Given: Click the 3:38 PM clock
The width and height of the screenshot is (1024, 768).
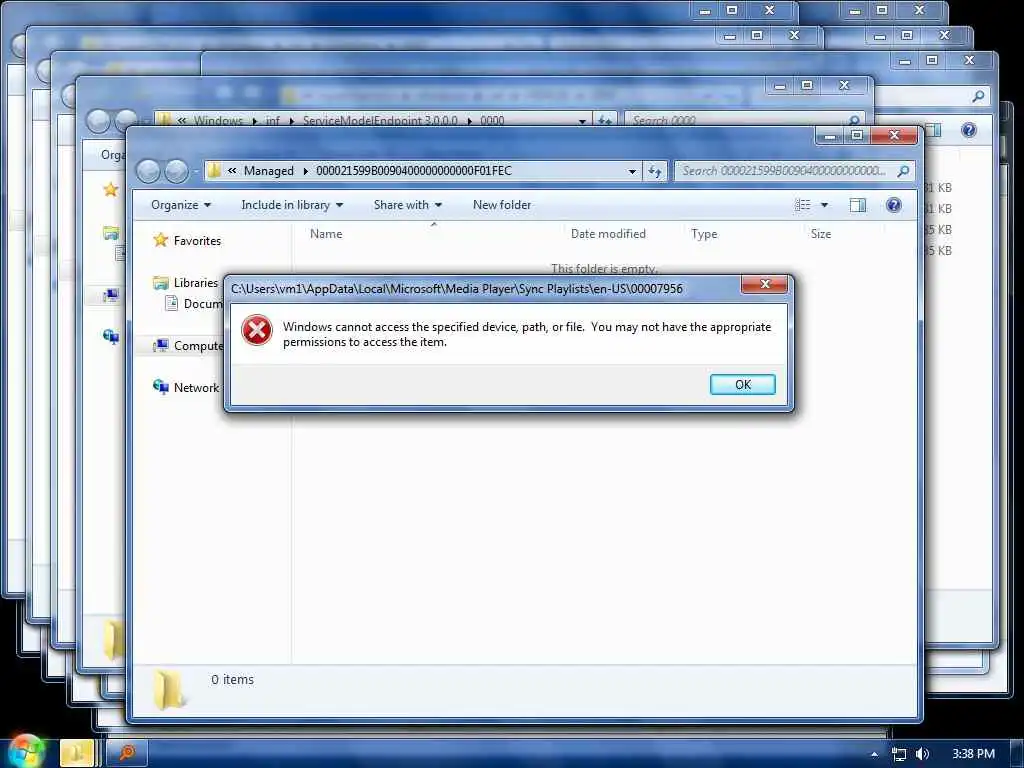Looking at the screenshot, I should click(973, 754).
